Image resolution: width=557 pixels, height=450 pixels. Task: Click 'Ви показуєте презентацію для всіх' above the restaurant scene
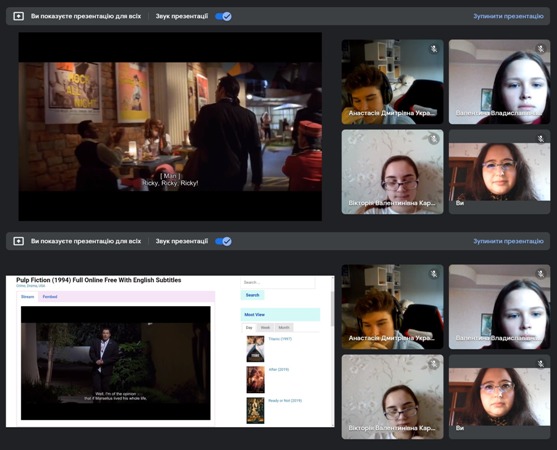pos(86,16)
